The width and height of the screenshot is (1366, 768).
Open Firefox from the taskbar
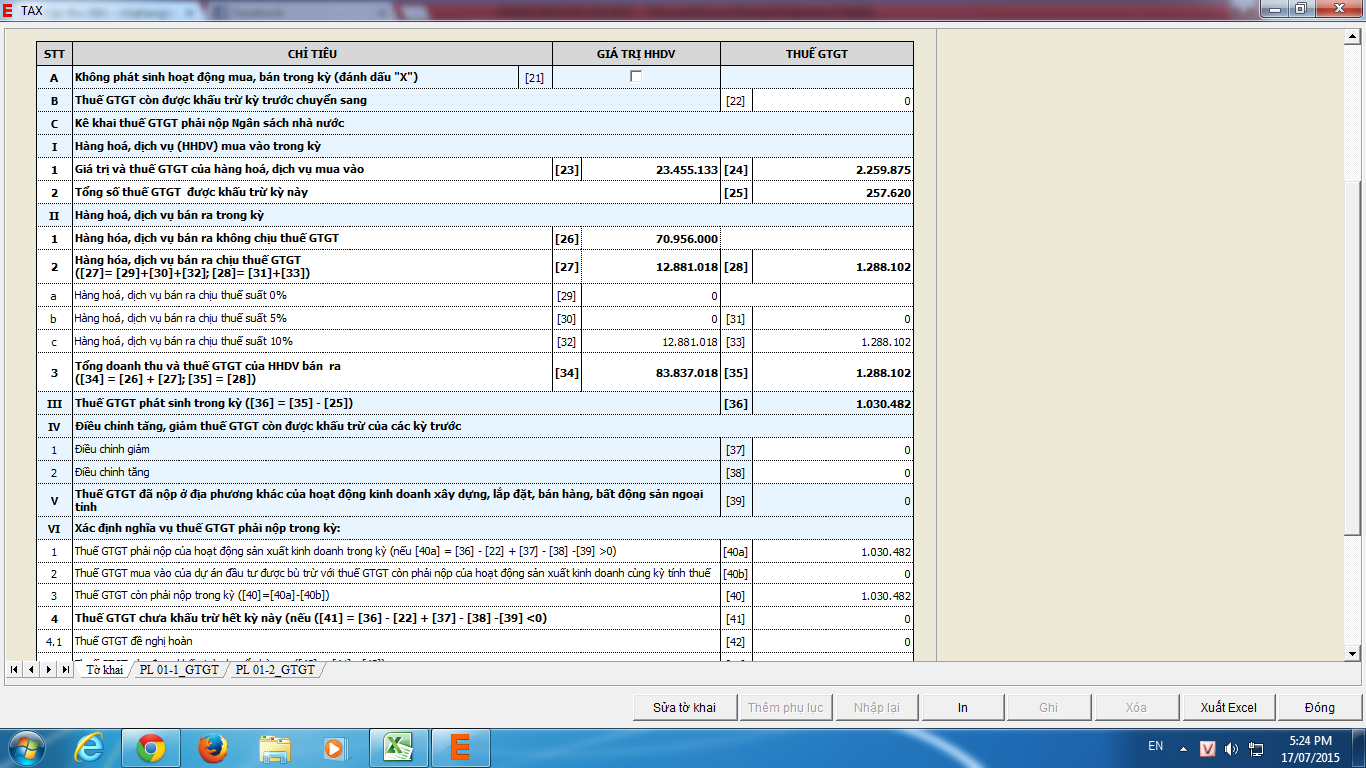click(212, 747)
